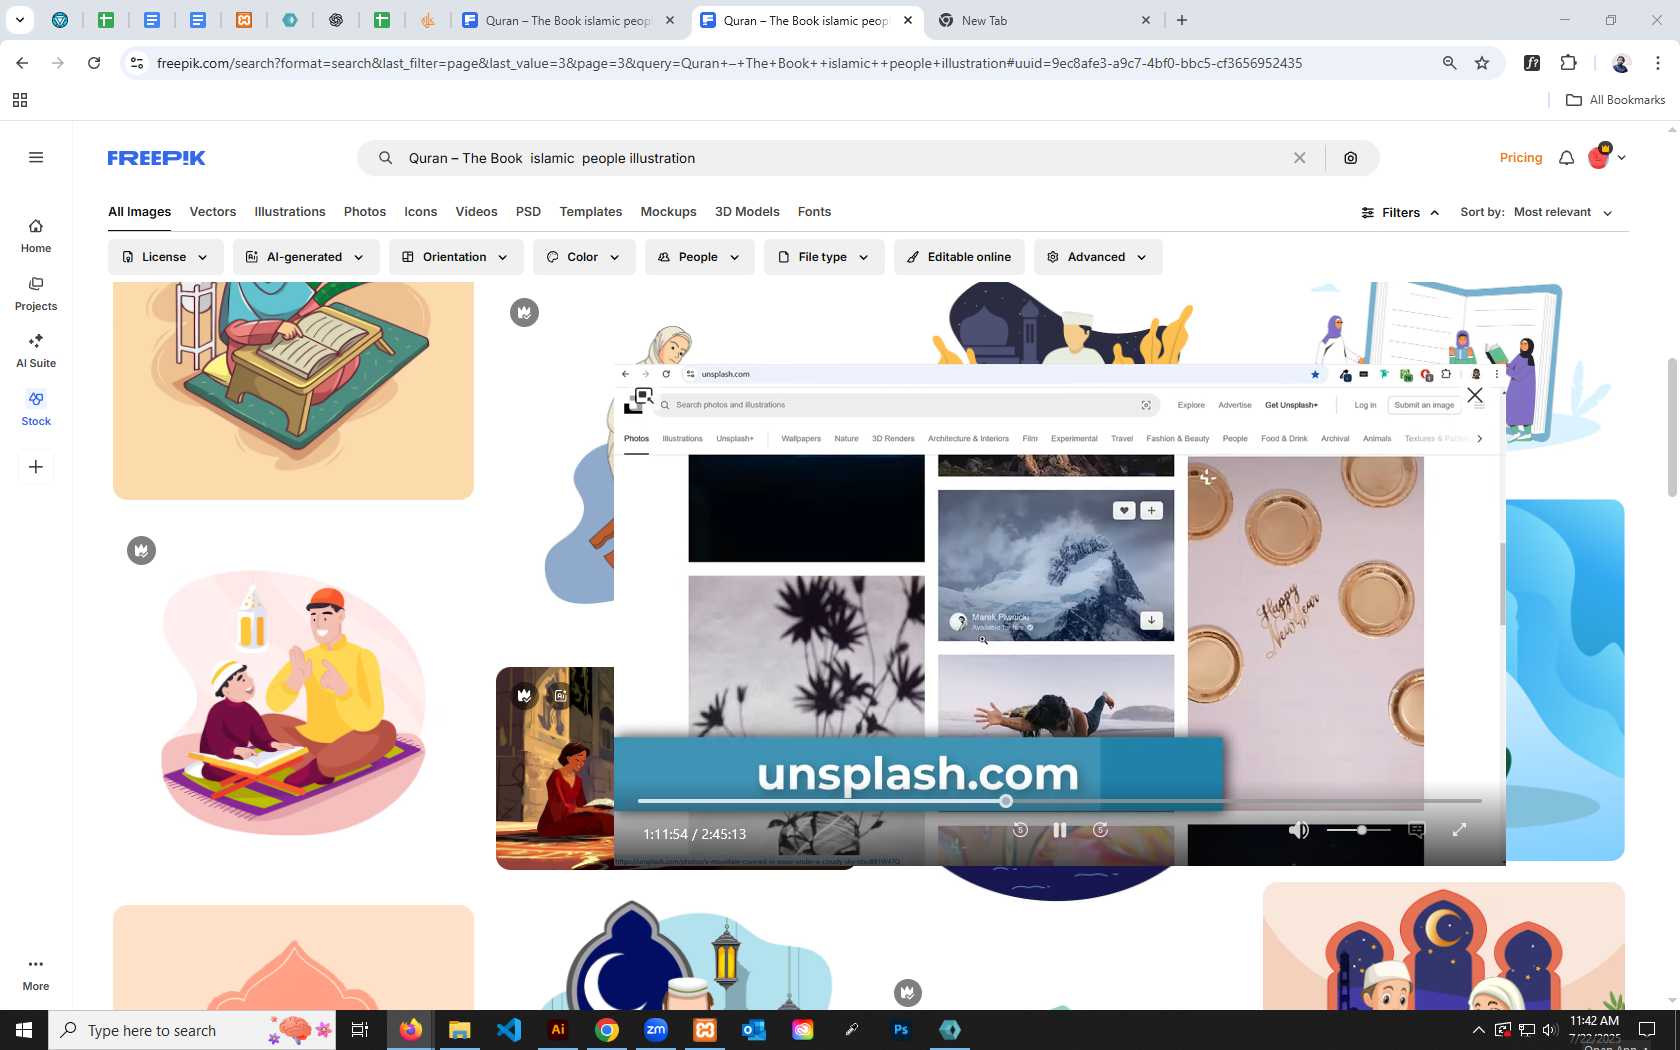The width and height of the screenshot is (1680, 1050).
Task: Open the Pricing page
Action: pos(1520,158)
